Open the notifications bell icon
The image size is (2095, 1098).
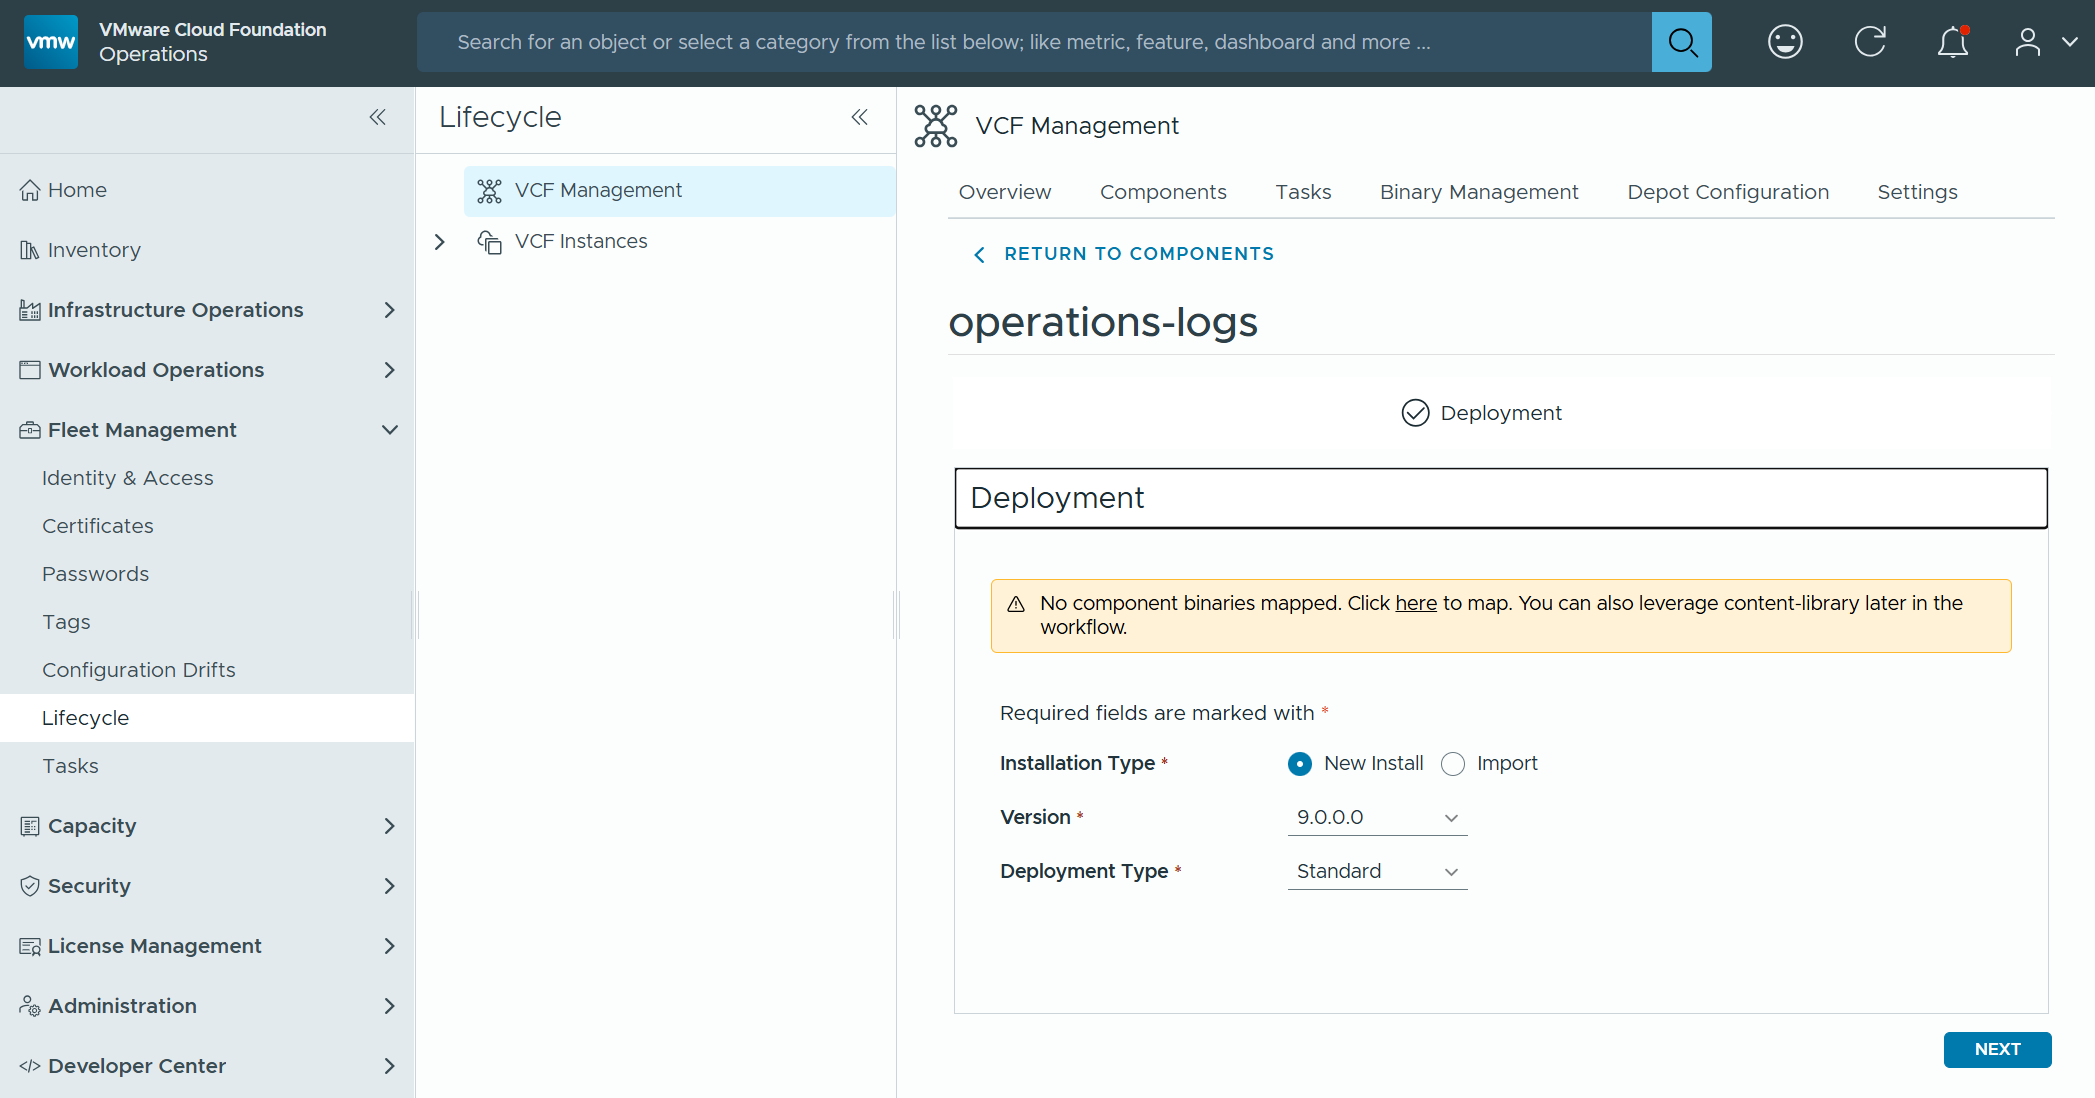1952,42
